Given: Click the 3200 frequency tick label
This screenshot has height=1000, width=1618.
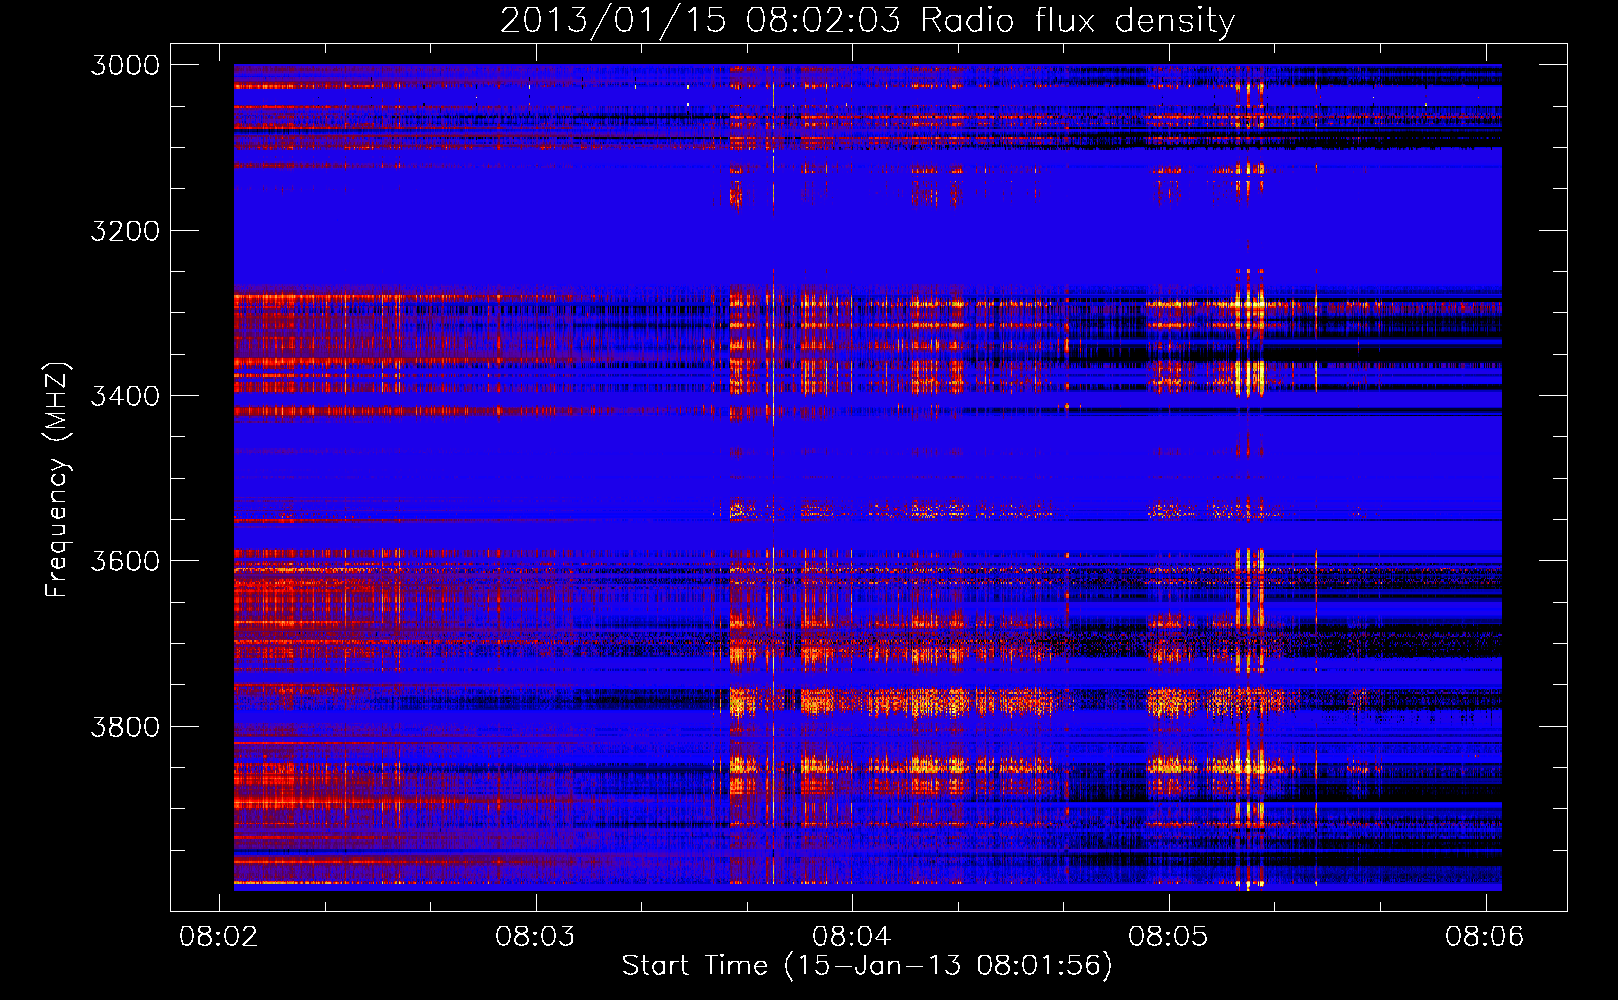Looking at the screenshot, I should coord(125,231).
